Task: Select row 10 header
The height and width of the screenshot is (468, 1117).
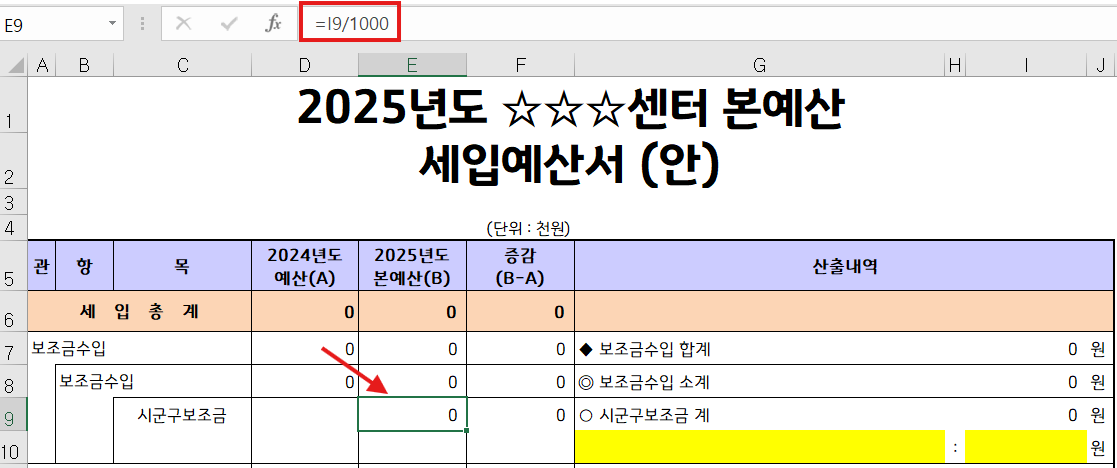Action: click(14, 447)
